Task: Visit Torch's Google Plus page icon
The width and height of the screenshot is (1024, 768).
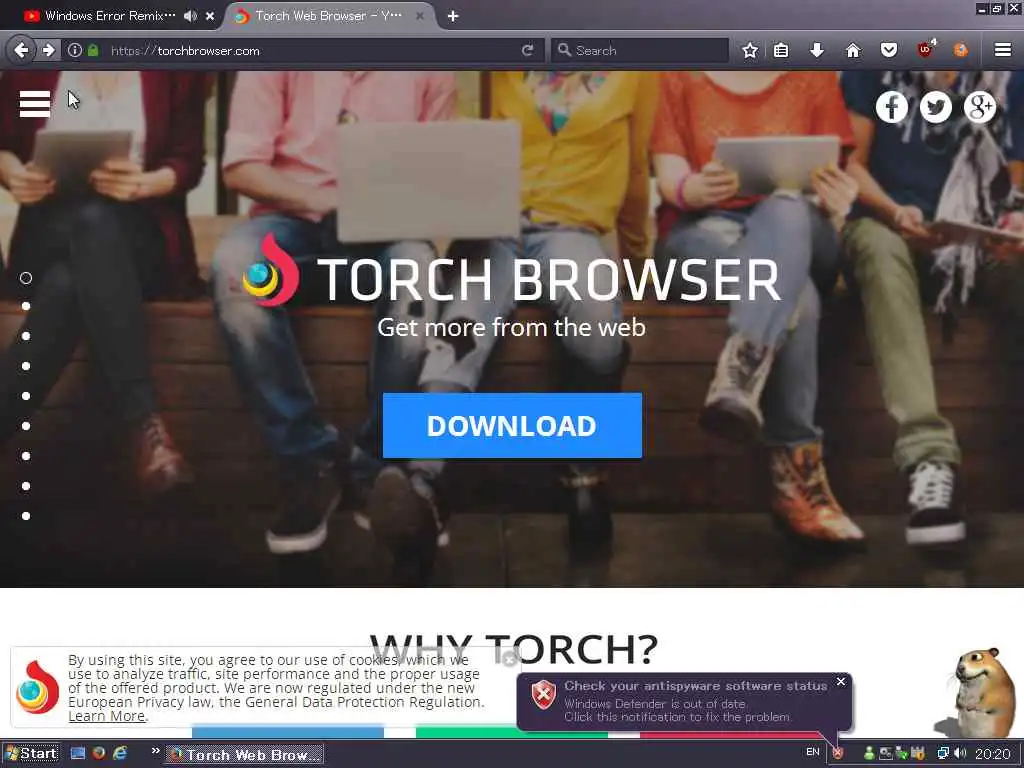Action: 980,107
